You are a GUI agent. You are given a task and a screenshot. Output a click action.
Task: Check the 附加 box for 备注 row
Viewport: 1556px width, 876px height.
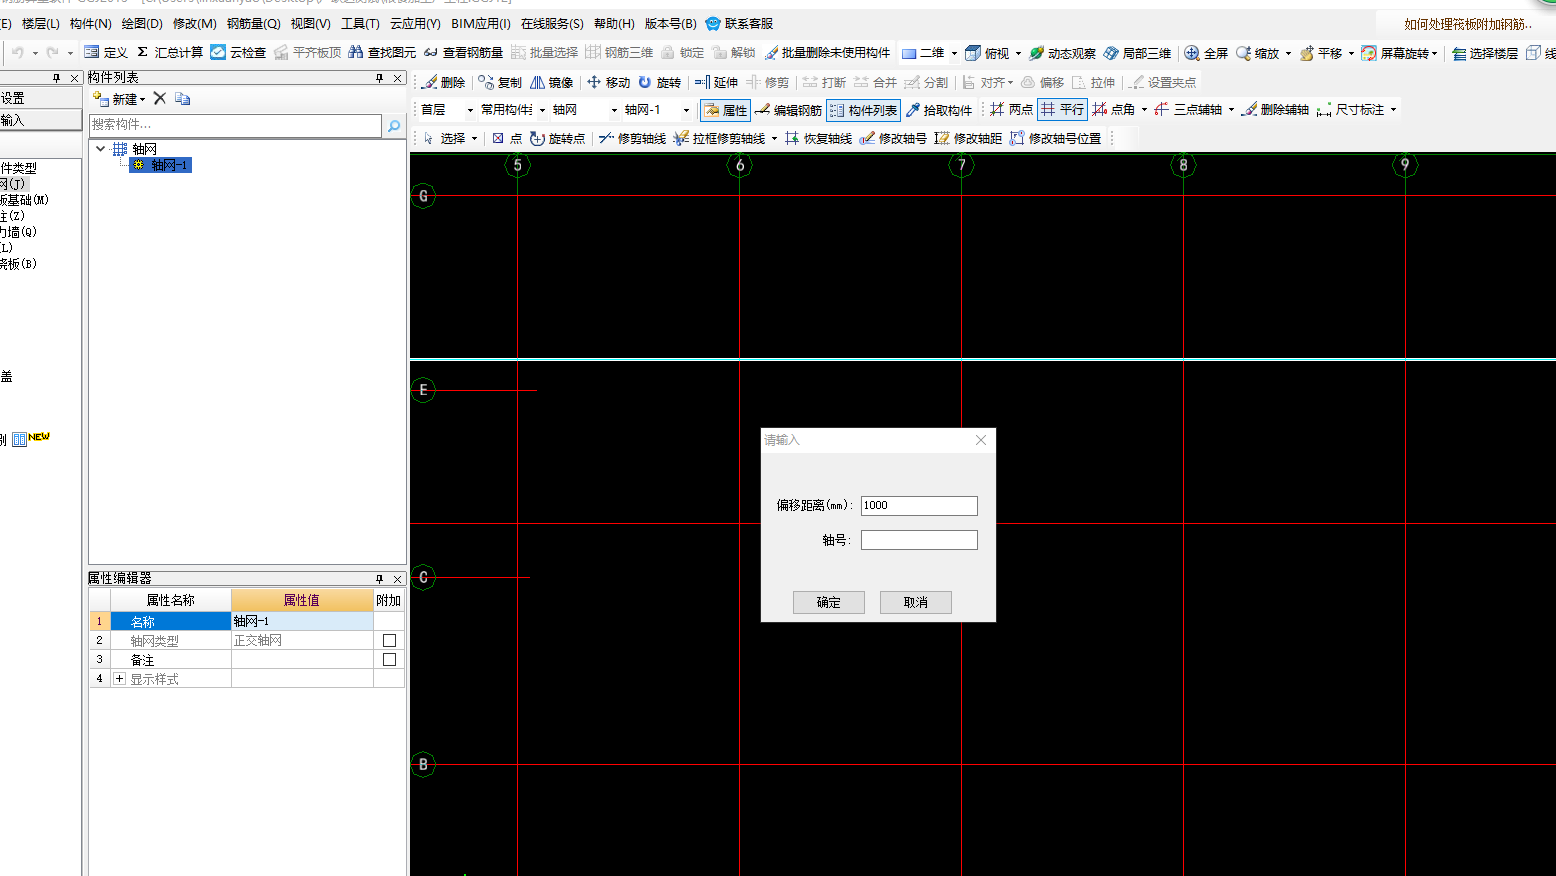point(389,659)
